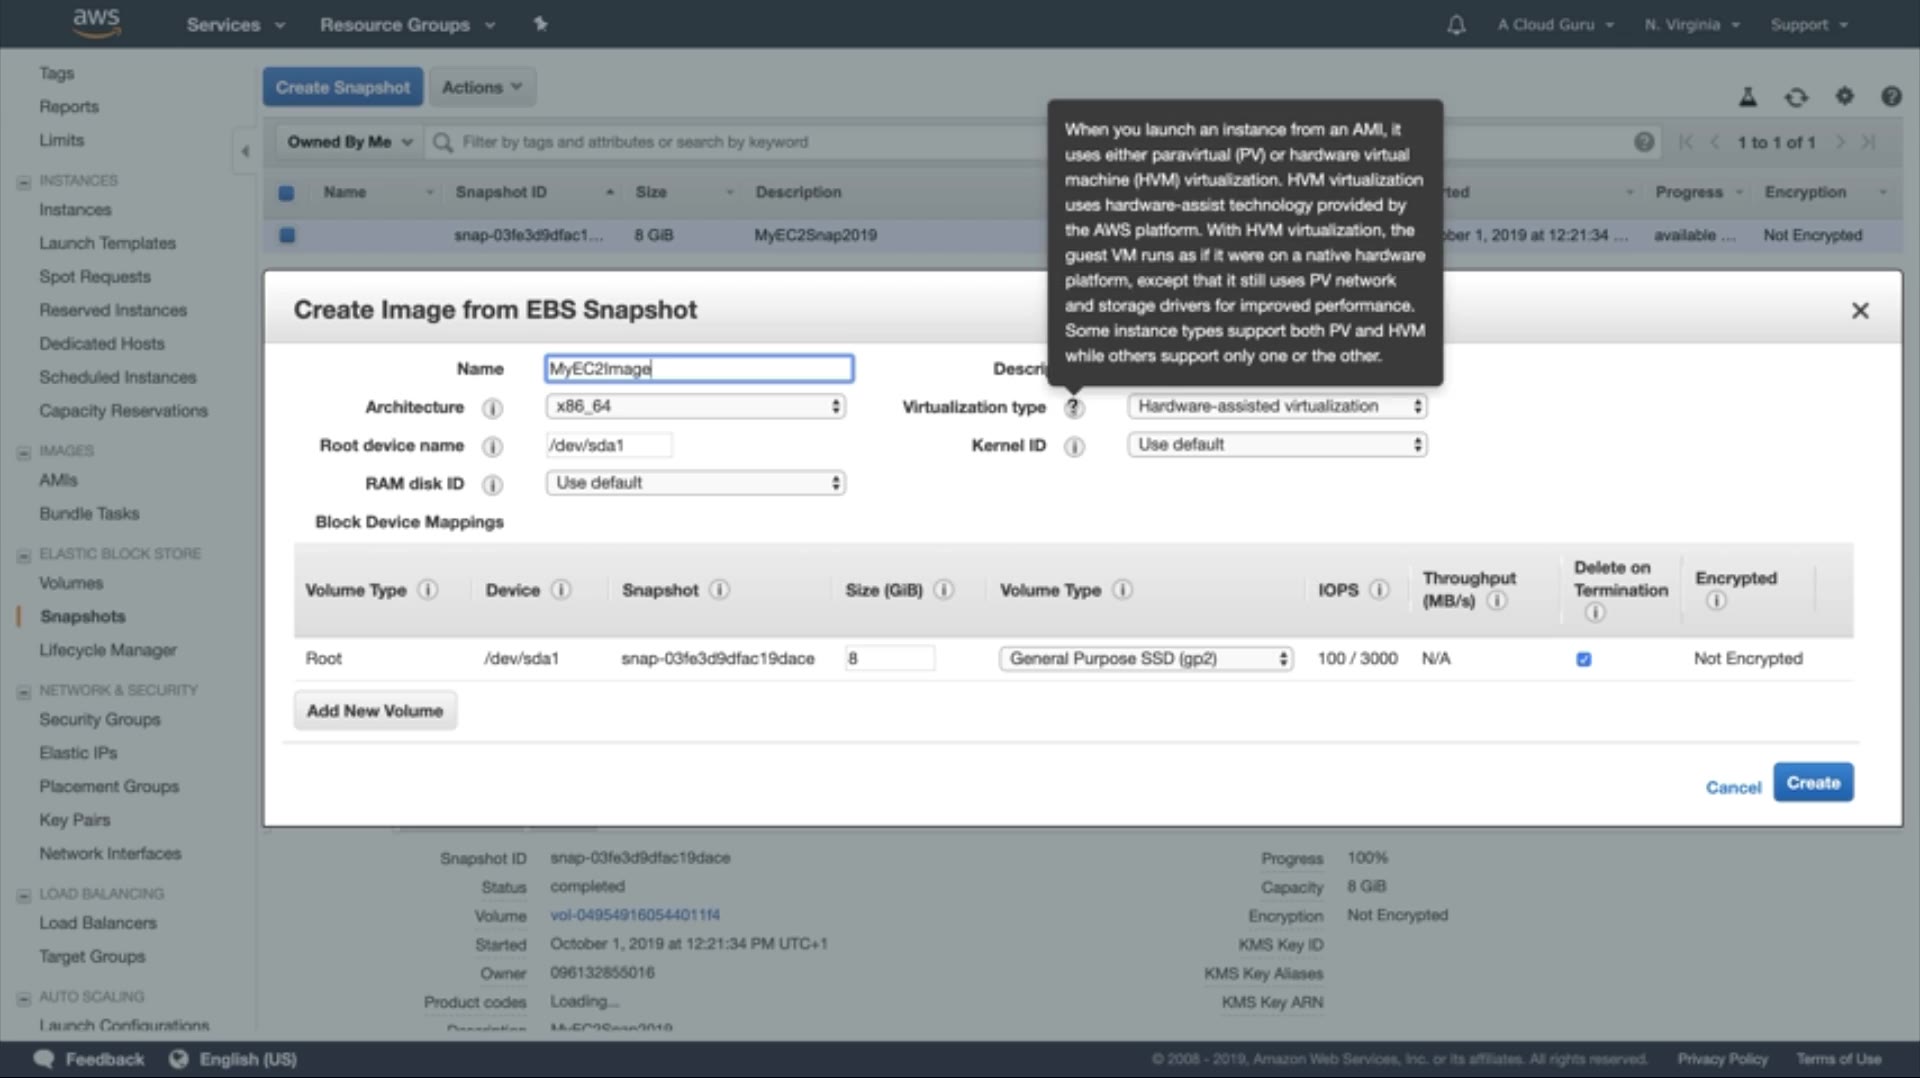
Task: Click info icon next to Snapshot column
Action: pyautogui.click(x=719, y=590)
